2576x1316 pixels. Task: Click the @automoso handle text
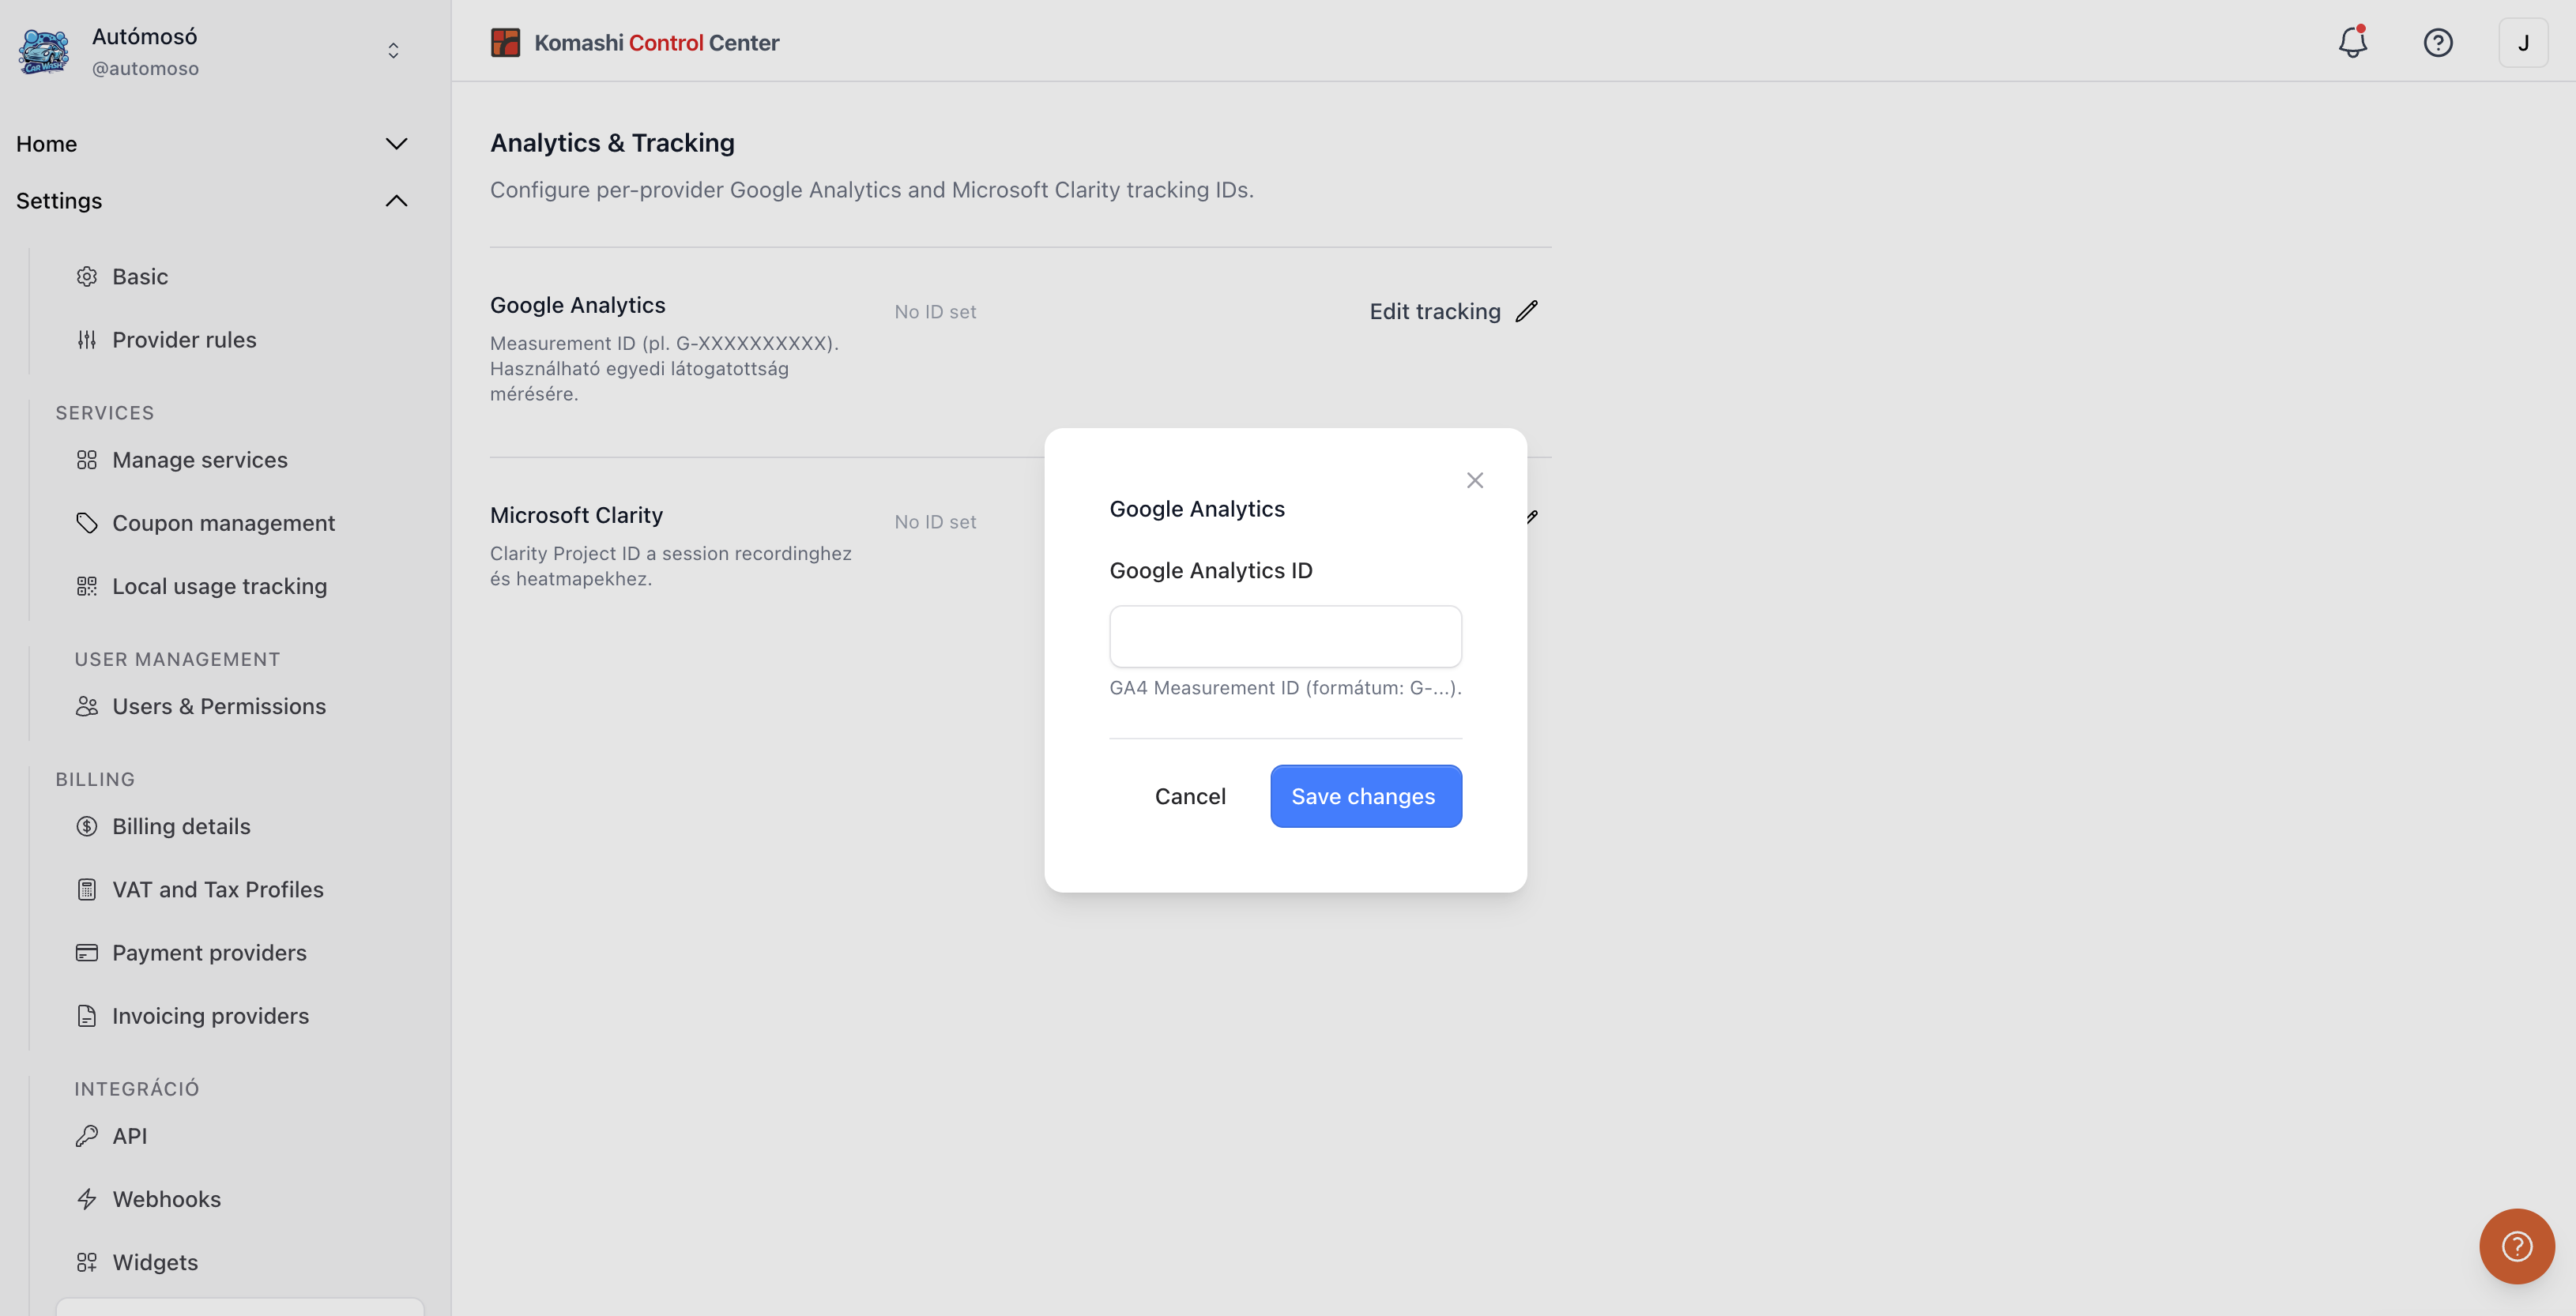tap(145, 68)
